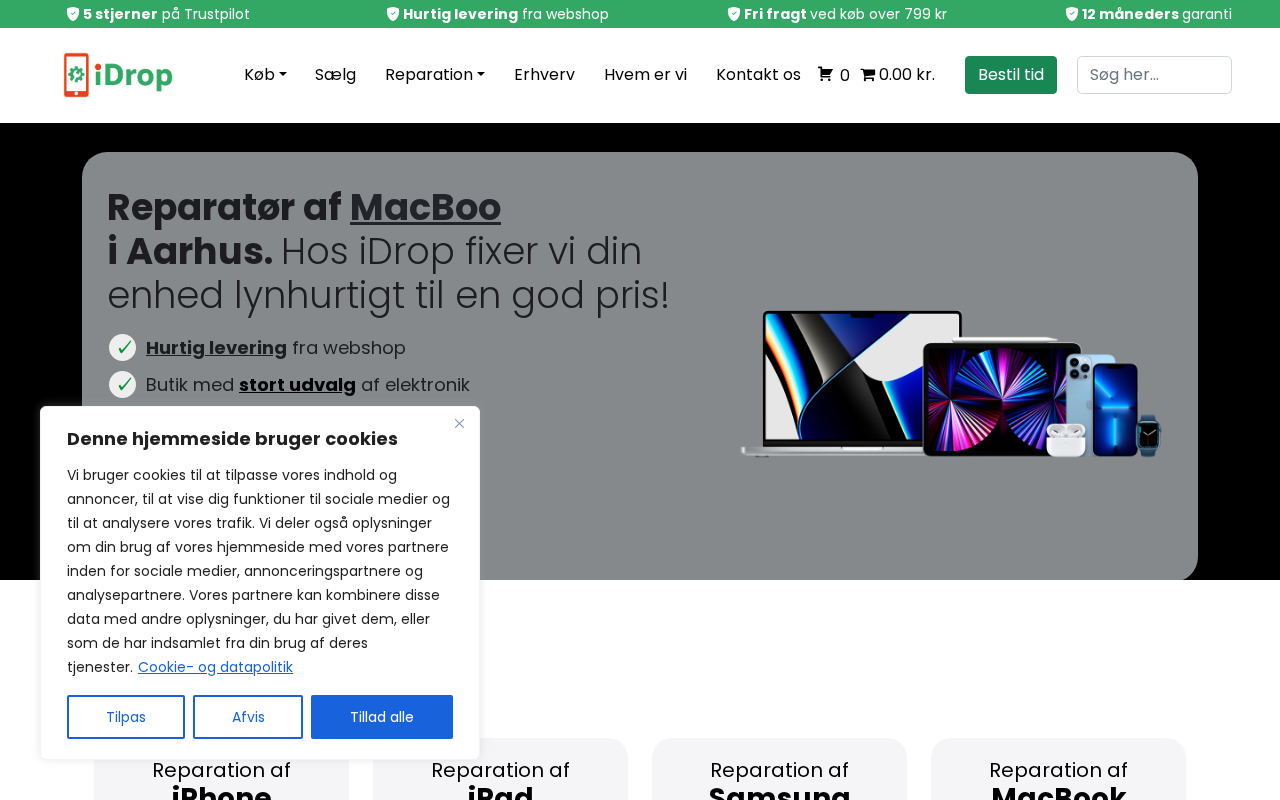Click the shield icon beside Hurtig levering
The height and width of the screenshot is (800, 1280).
pyautogui.click(x=393, y=14)
